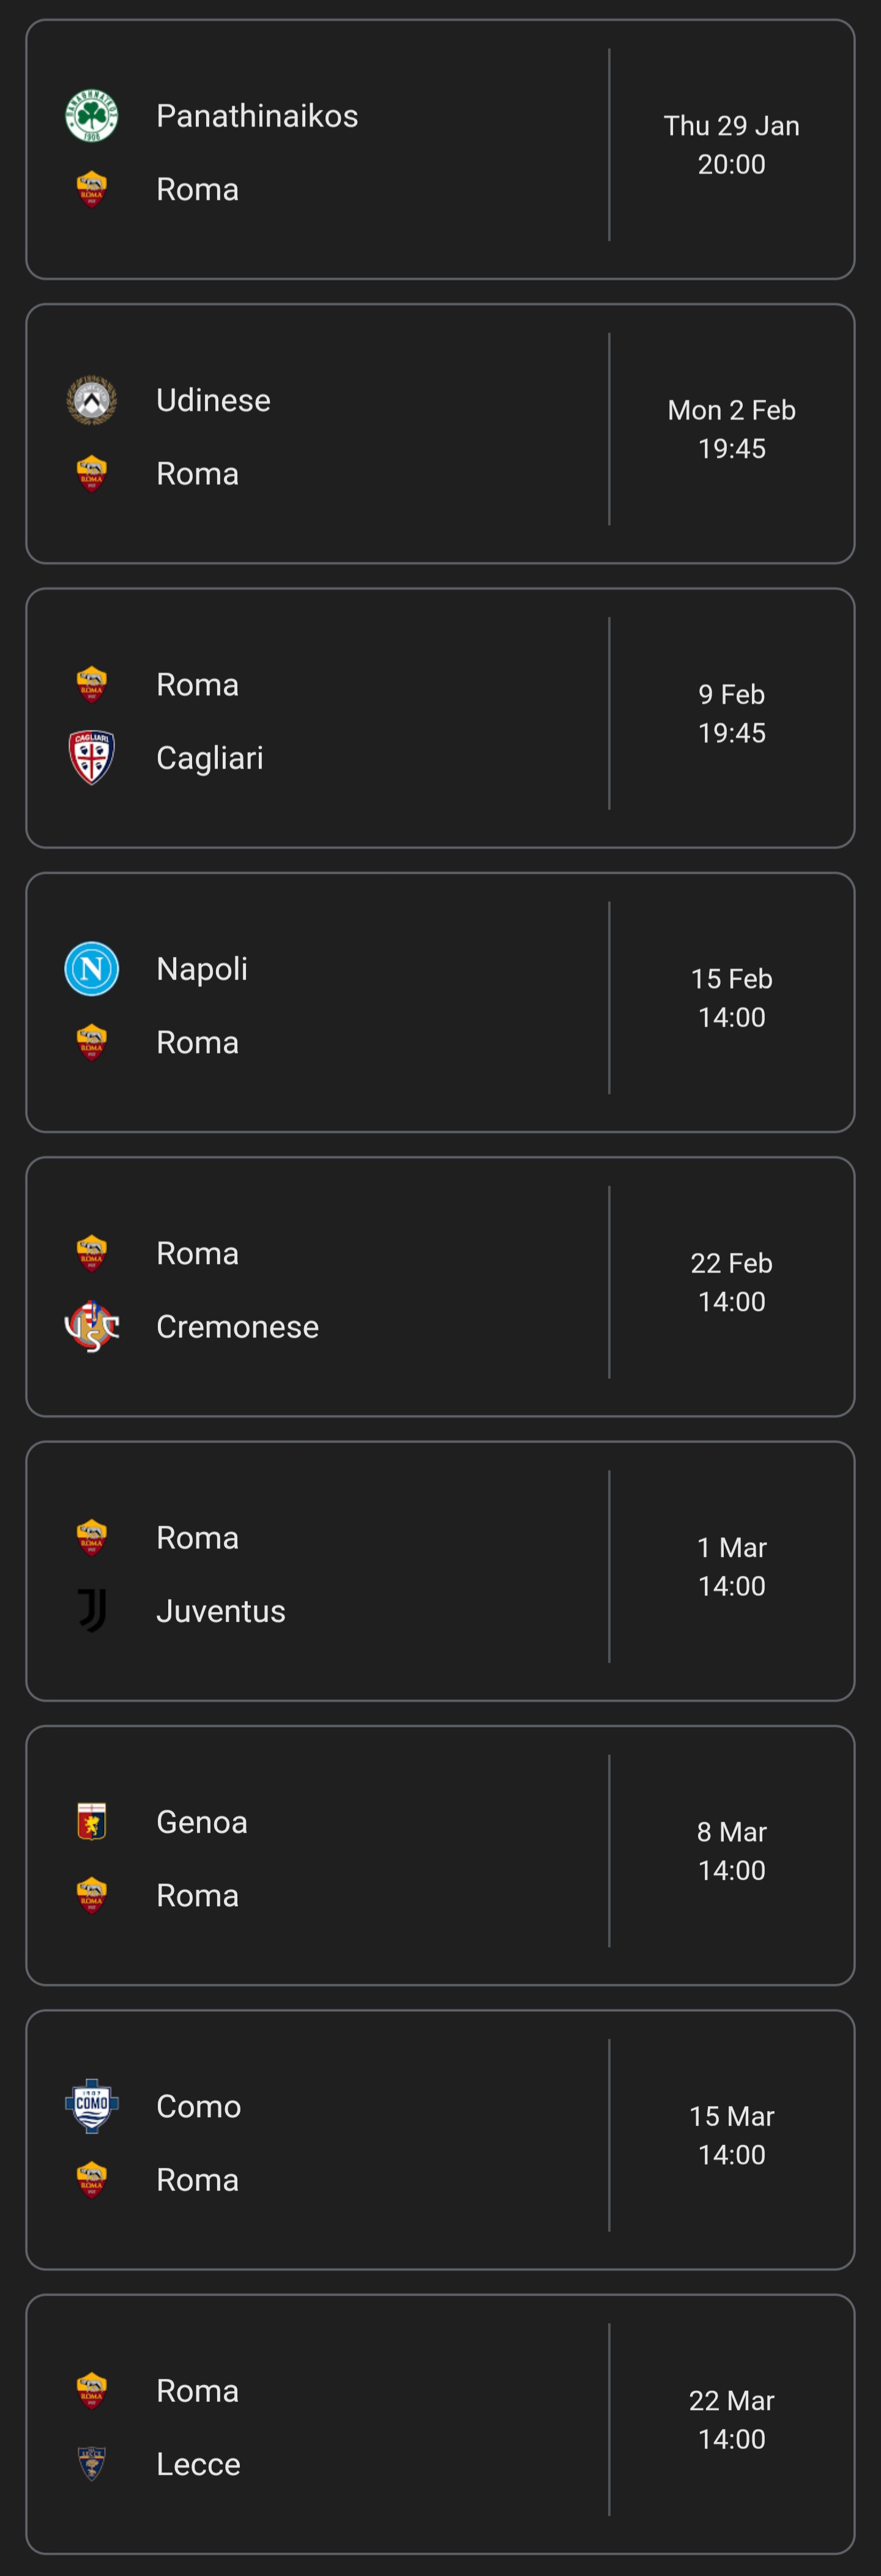Open the Juventus team name link
881x2576 pixels.
click(x=221, y=1610)
